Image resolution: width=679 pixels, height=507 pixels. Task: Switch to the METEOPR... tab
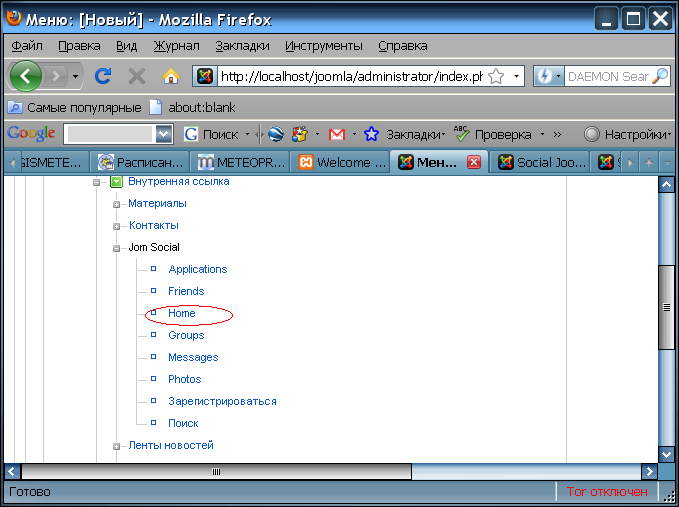click(x=241, y=162)
